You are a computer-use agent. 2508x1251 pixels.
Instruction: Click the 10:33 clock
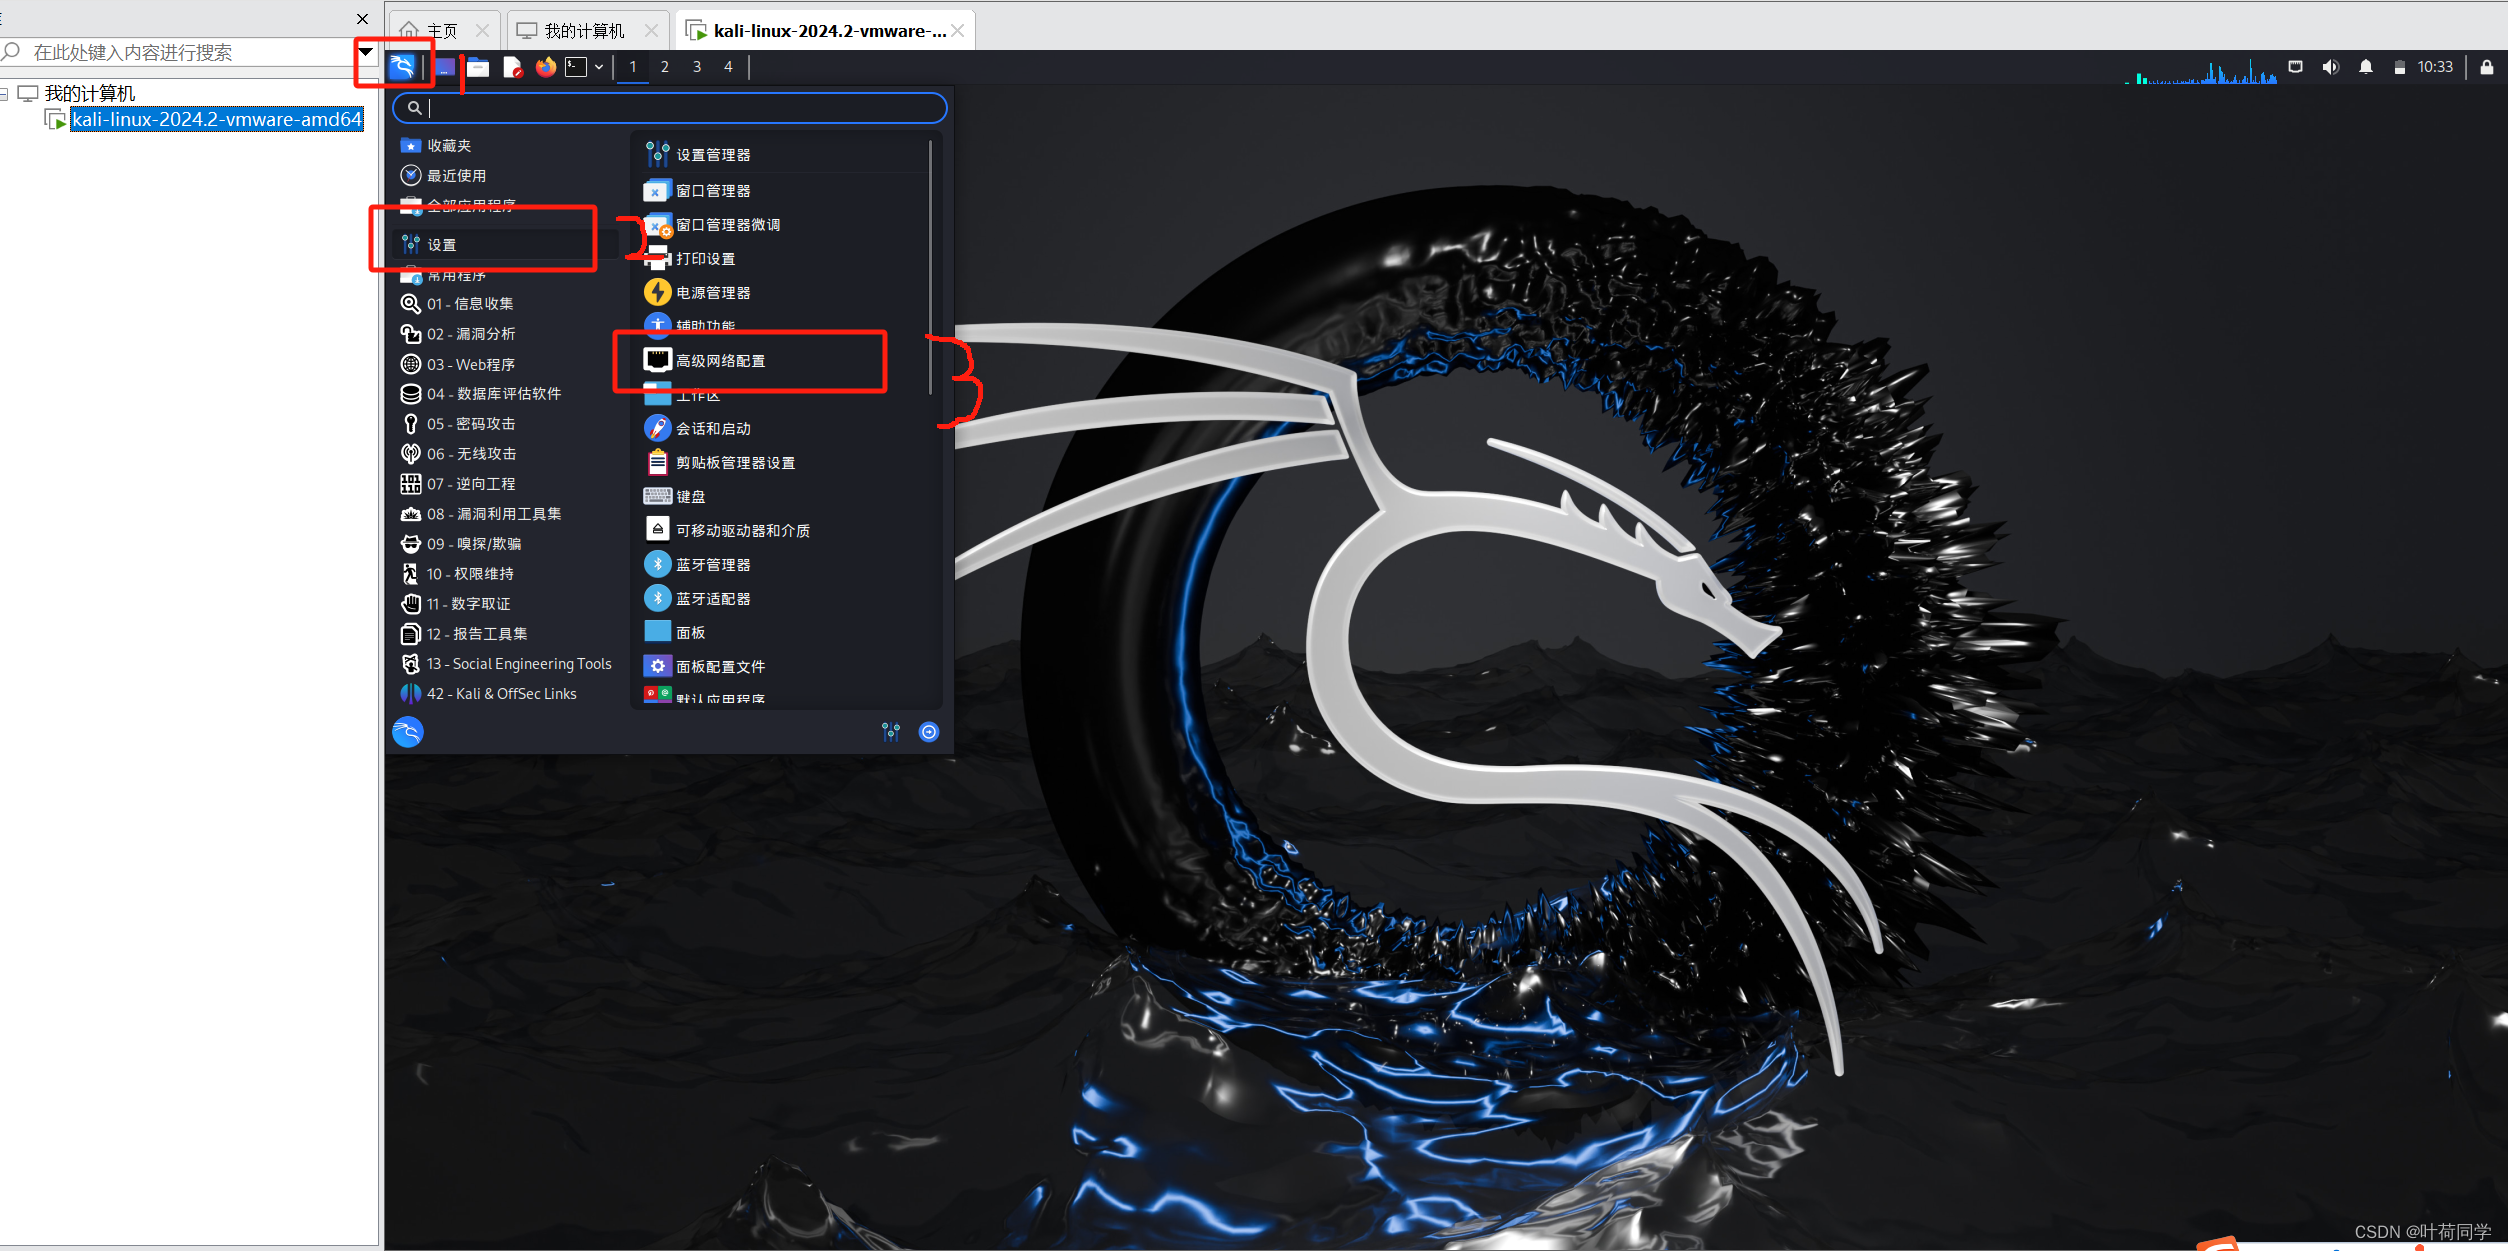tap(2435, 67)
